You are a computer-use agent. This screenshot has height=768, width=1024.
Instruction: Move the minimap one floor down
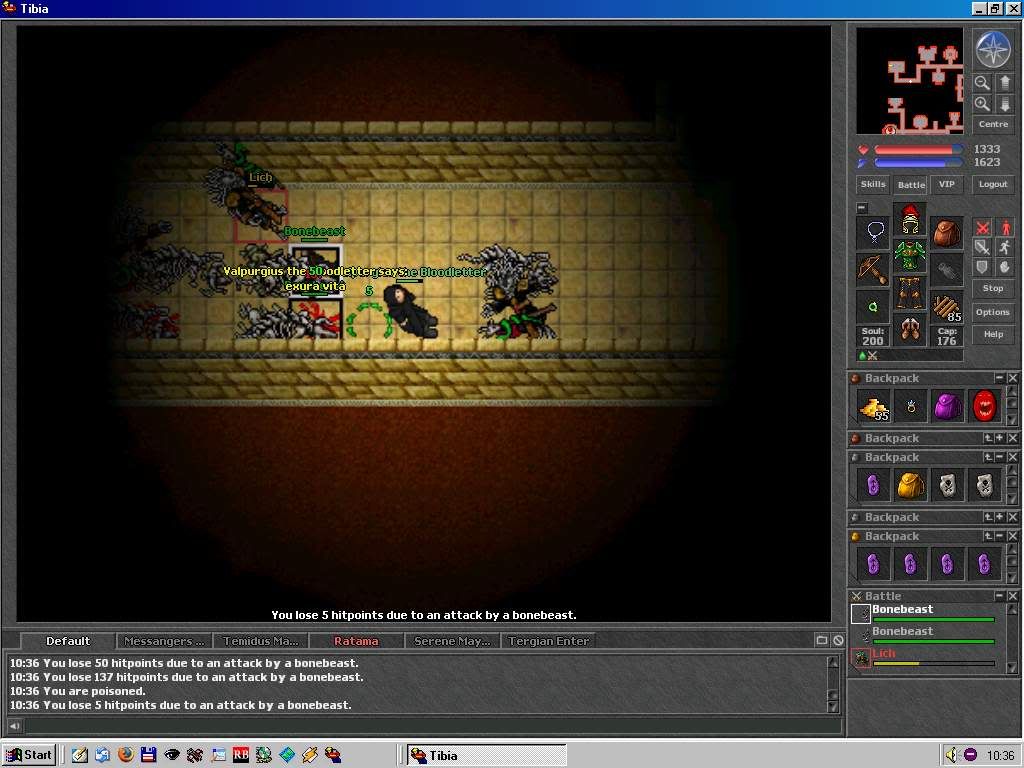click(x=1004, y=104)
